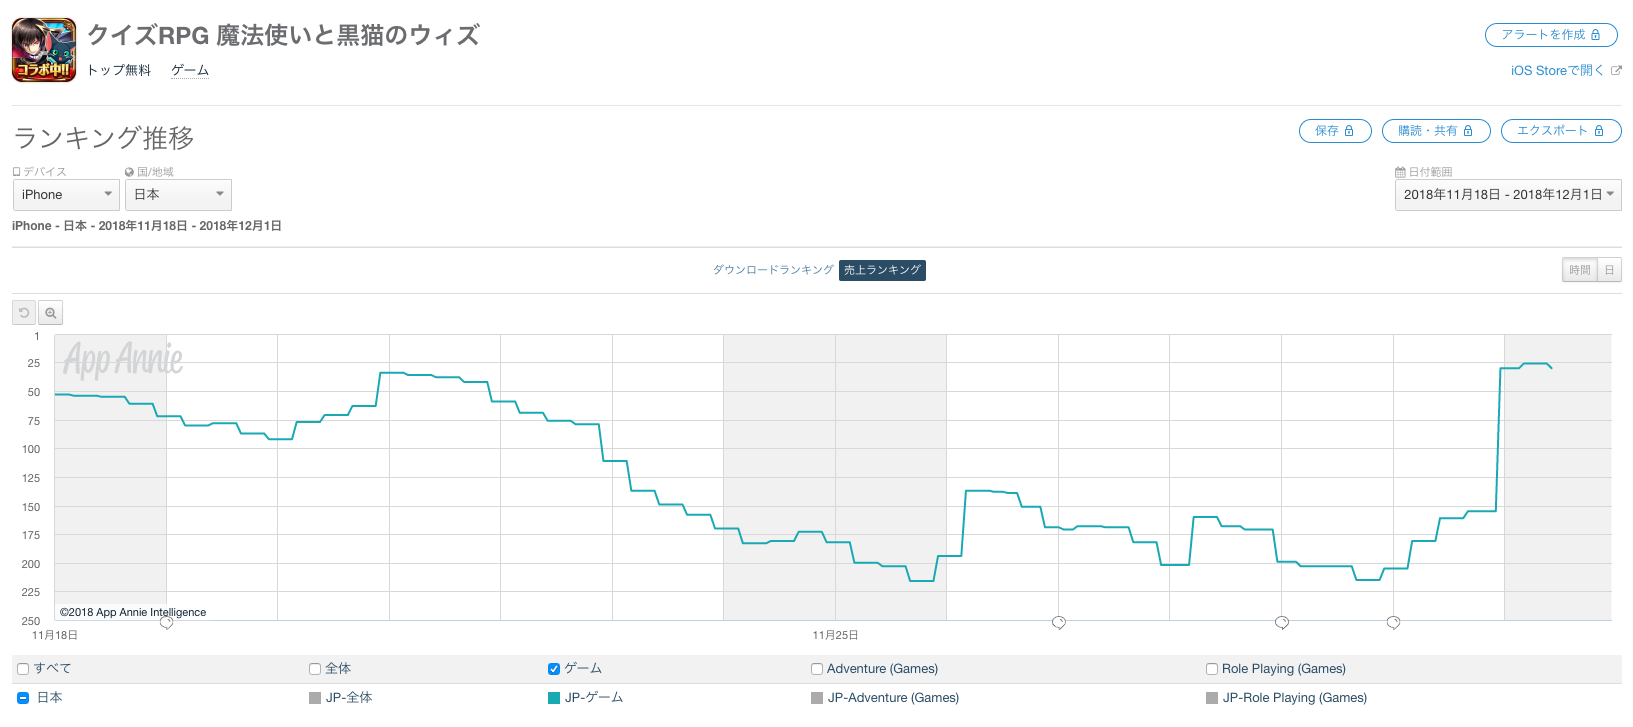Image resolution: width=1633 pixels, height=727 pixels.
Task: Click the JP-ゲーム teal color swatch
Action: (554, 698)
